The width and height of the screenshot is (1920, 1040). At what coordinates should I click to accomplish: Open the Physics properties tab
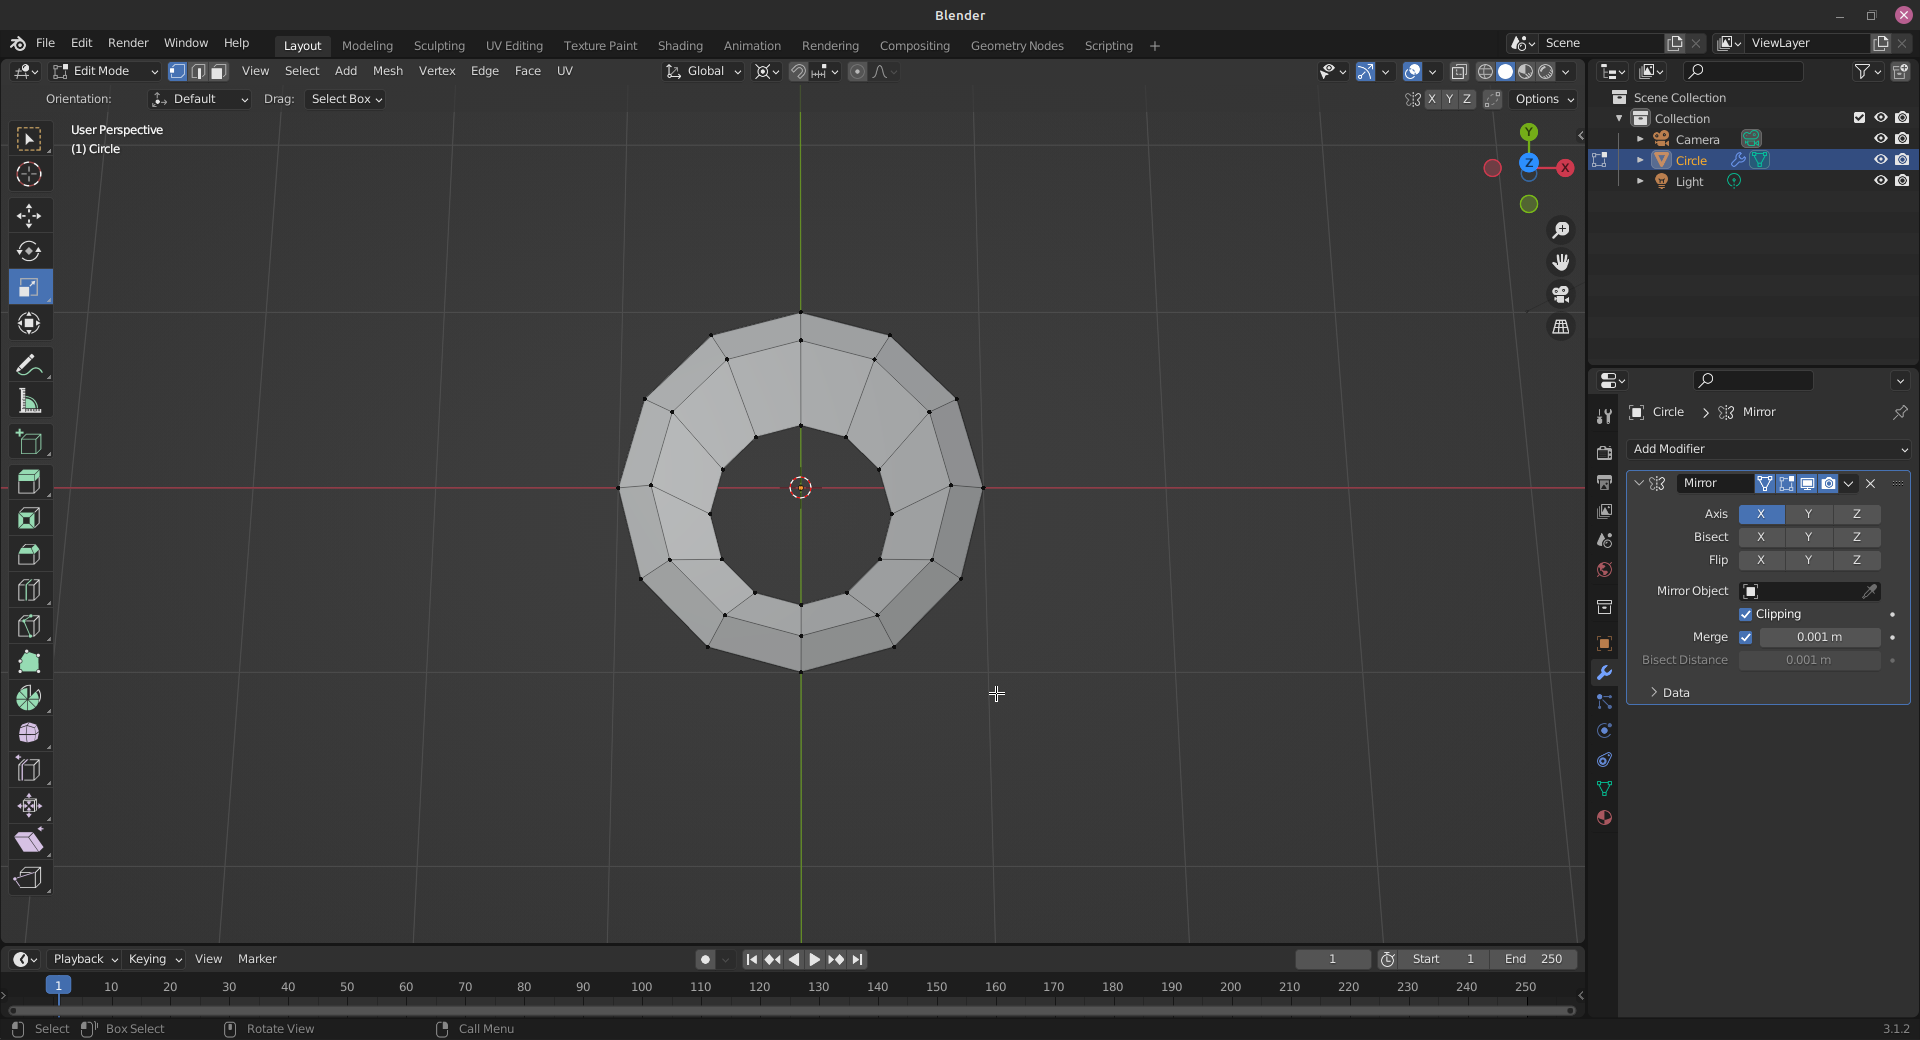(1604, 731)
